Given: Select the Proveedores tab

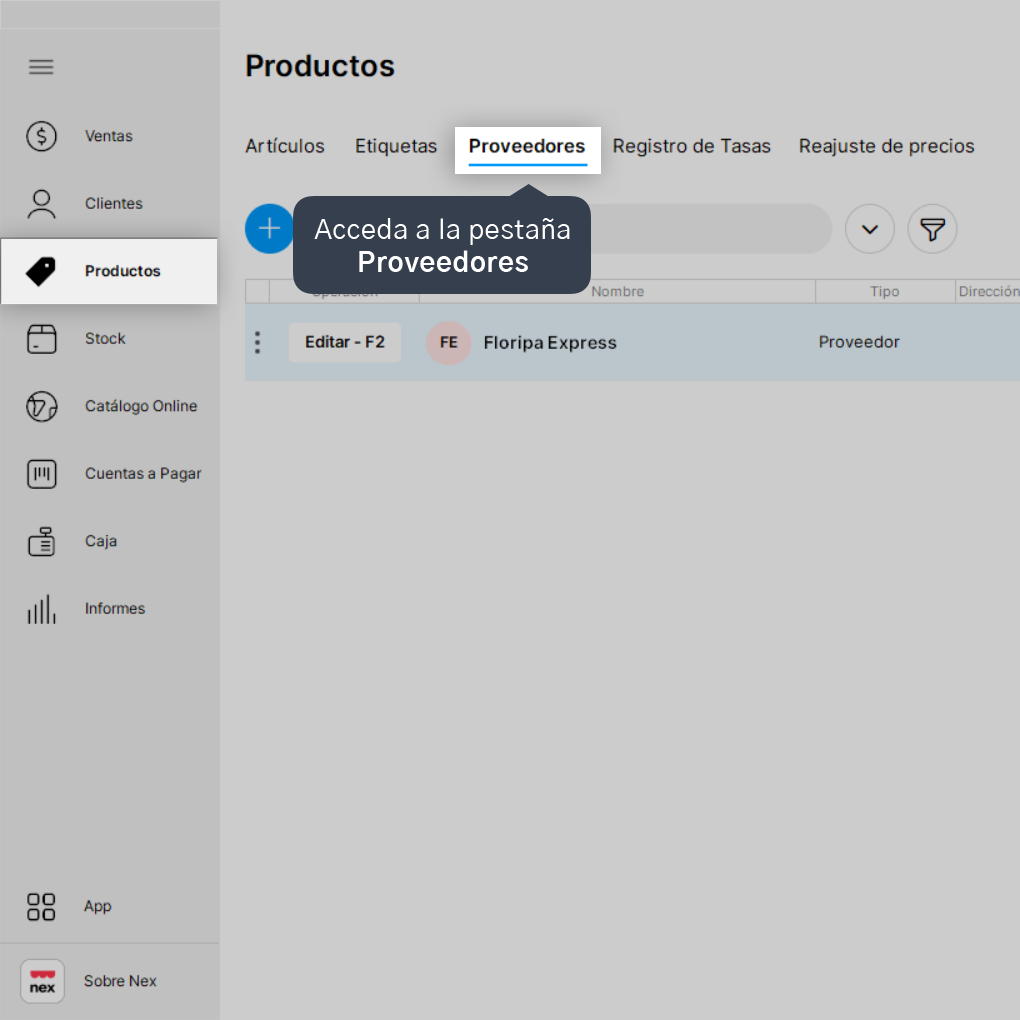Looking at the screenshot, I should (528, 149).
